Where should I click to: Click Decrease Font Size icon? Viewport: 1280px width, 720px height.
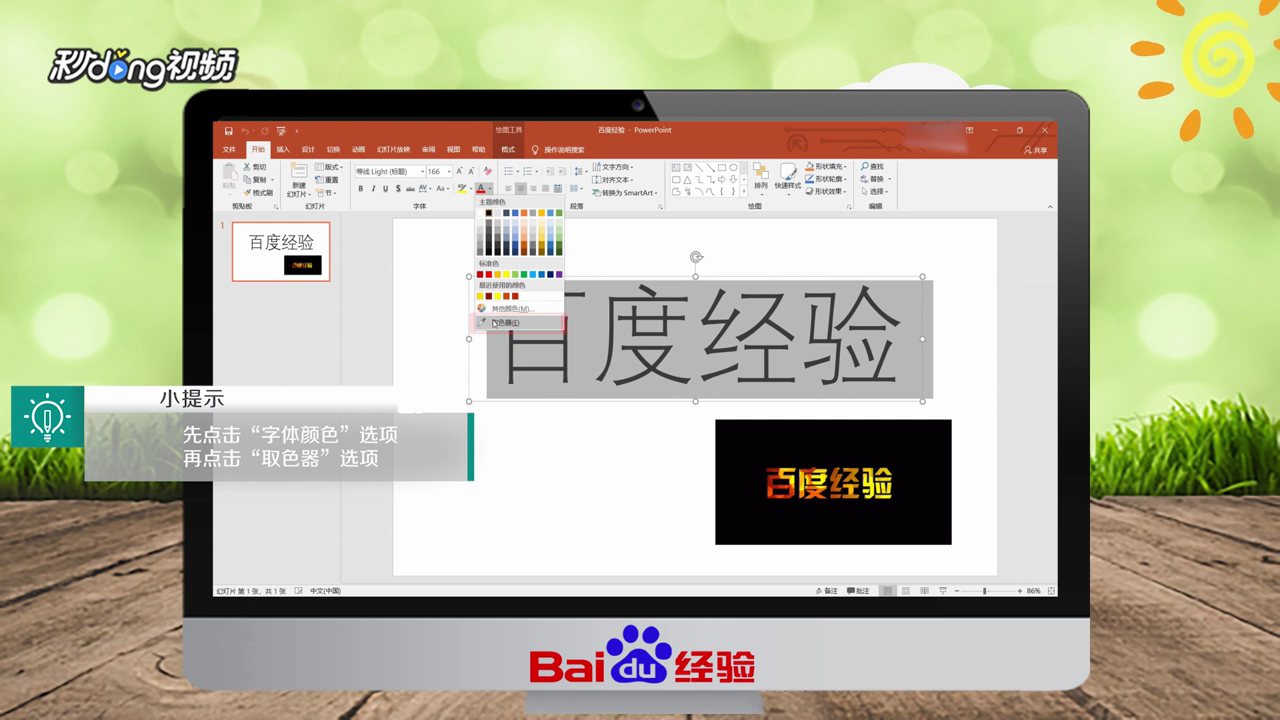[x=471, y=171]
